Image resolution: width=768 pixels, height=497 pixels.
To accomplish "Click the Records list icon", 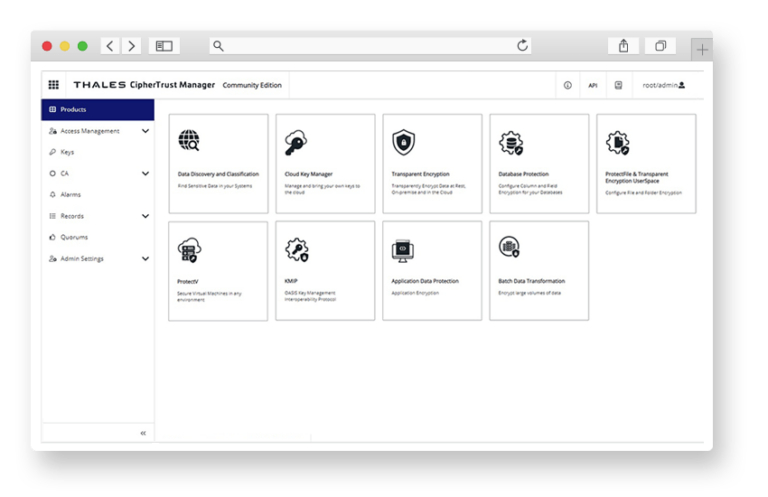I will (52, 216).
